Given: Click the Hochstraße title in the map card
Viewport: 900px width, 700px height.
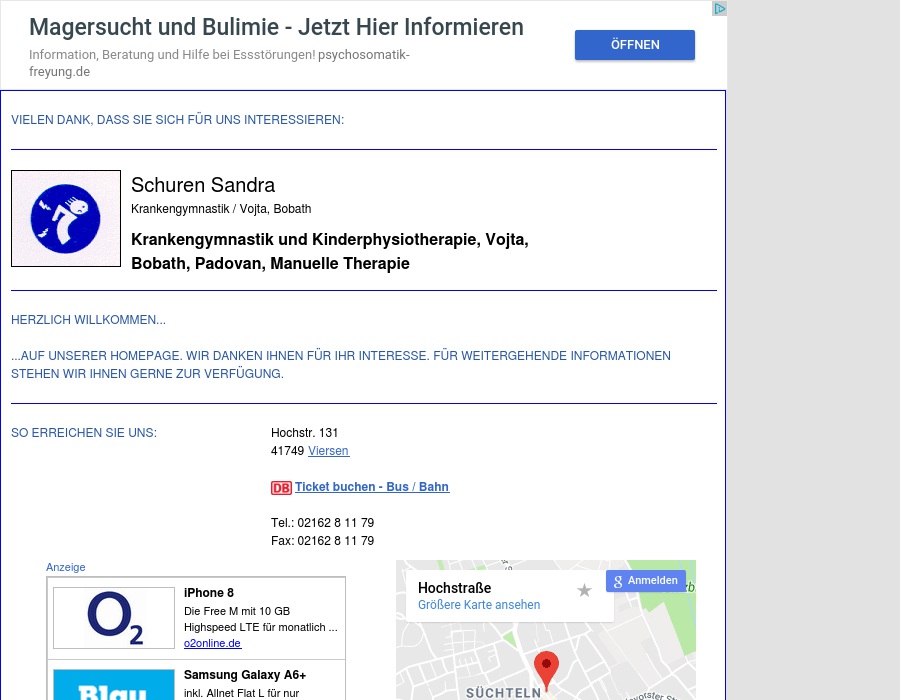Looking at the screenshot, I should click(455, 588).
